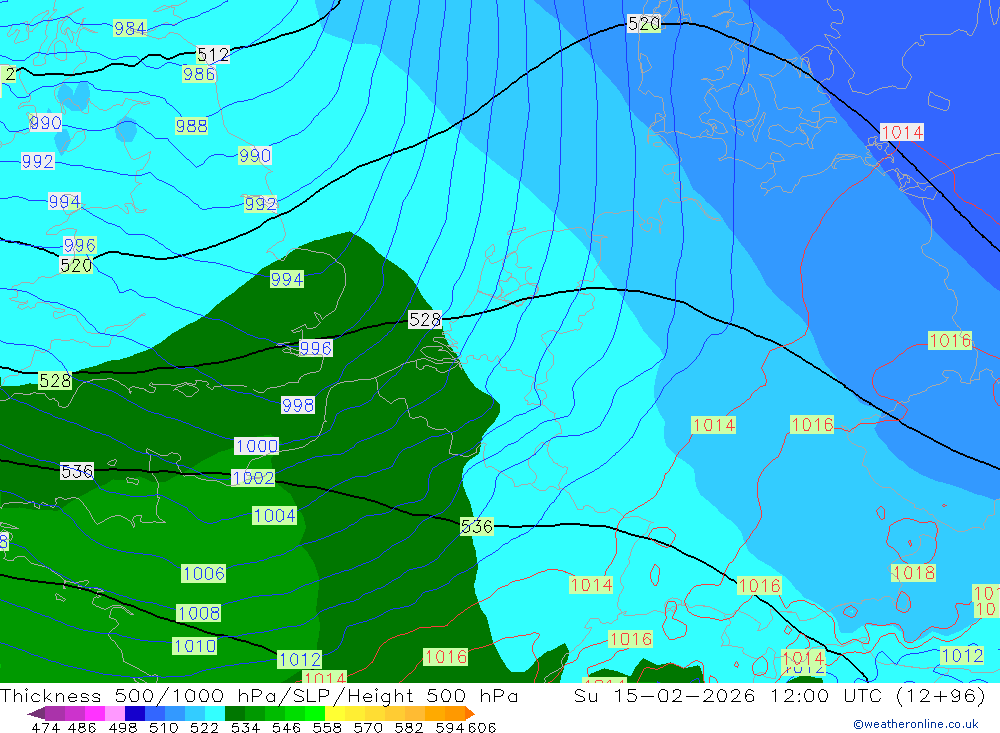Select the 988 isobar label
1000x733 pixels.
tap(191, 126)
